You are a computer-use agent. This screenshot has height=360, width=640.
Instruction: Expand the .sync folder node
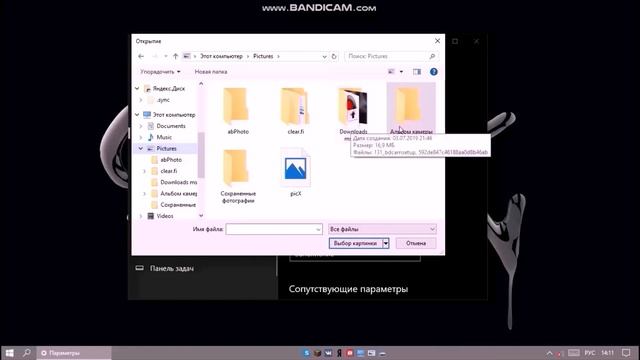click(141, 100)
